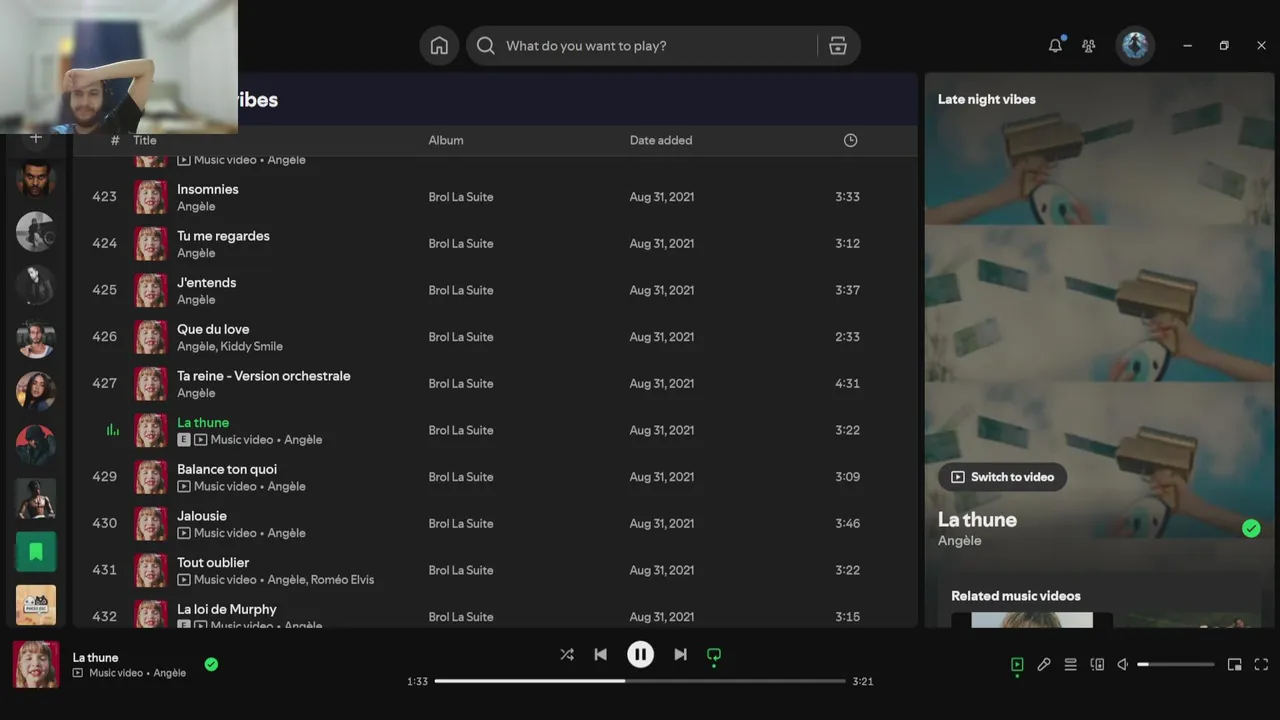Image resolution: width=1280 pixels, height=720 pixels.
Task: Open the Jalousie cover thumbnail
Action: pyautogui.click(x=151, y=523)
